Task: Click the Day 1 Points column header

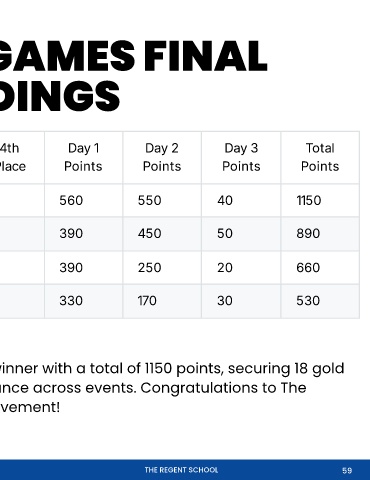Action: [84, 157]
